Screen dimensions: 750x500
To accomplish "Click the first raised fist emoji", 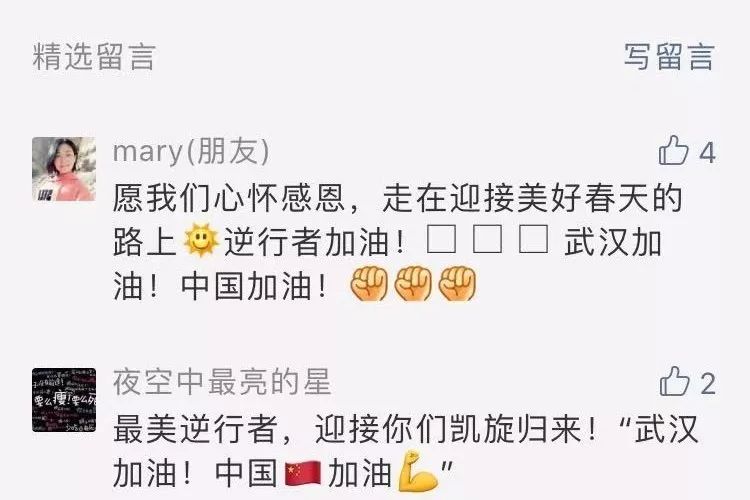I will [x=369, y=283].
